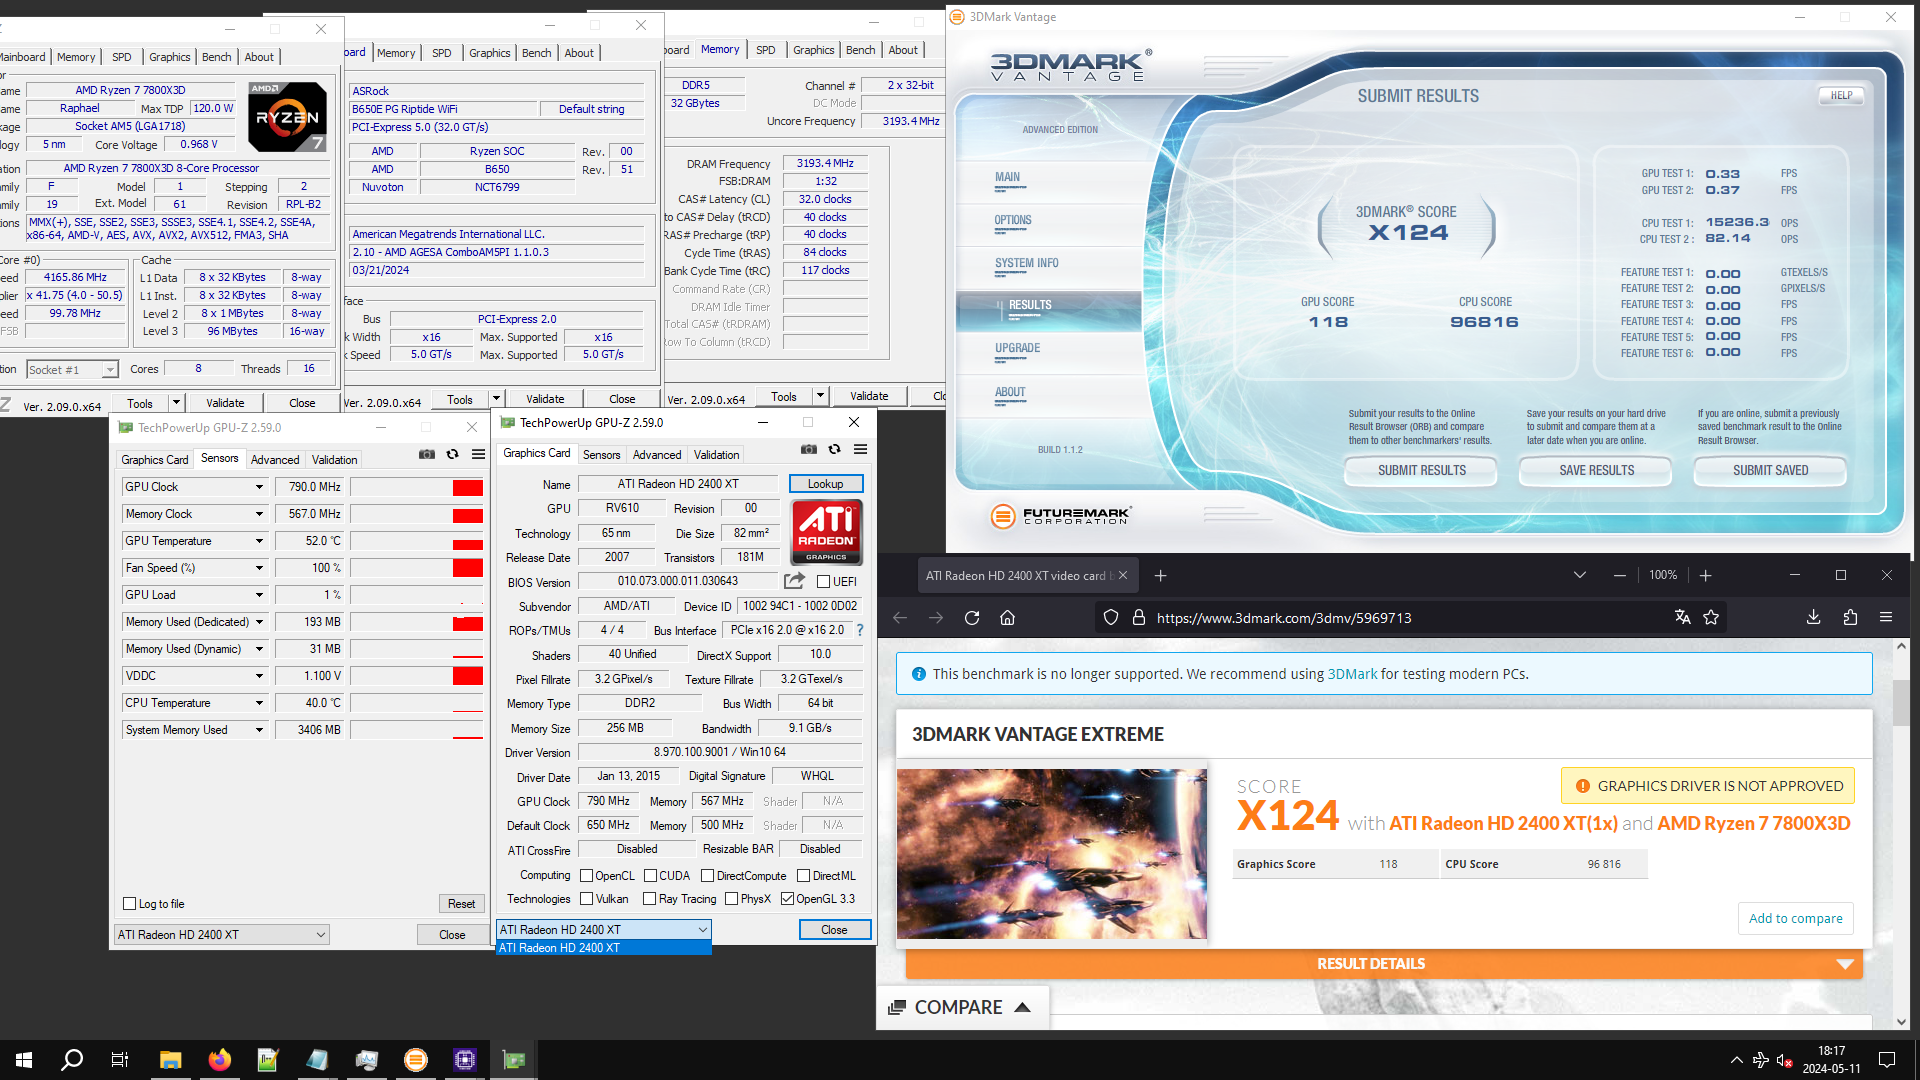Open ATI Radeon HD 2400 XT card selector
The width and height of the screenshot is (1920, 1080).
(x=603, y=930)
